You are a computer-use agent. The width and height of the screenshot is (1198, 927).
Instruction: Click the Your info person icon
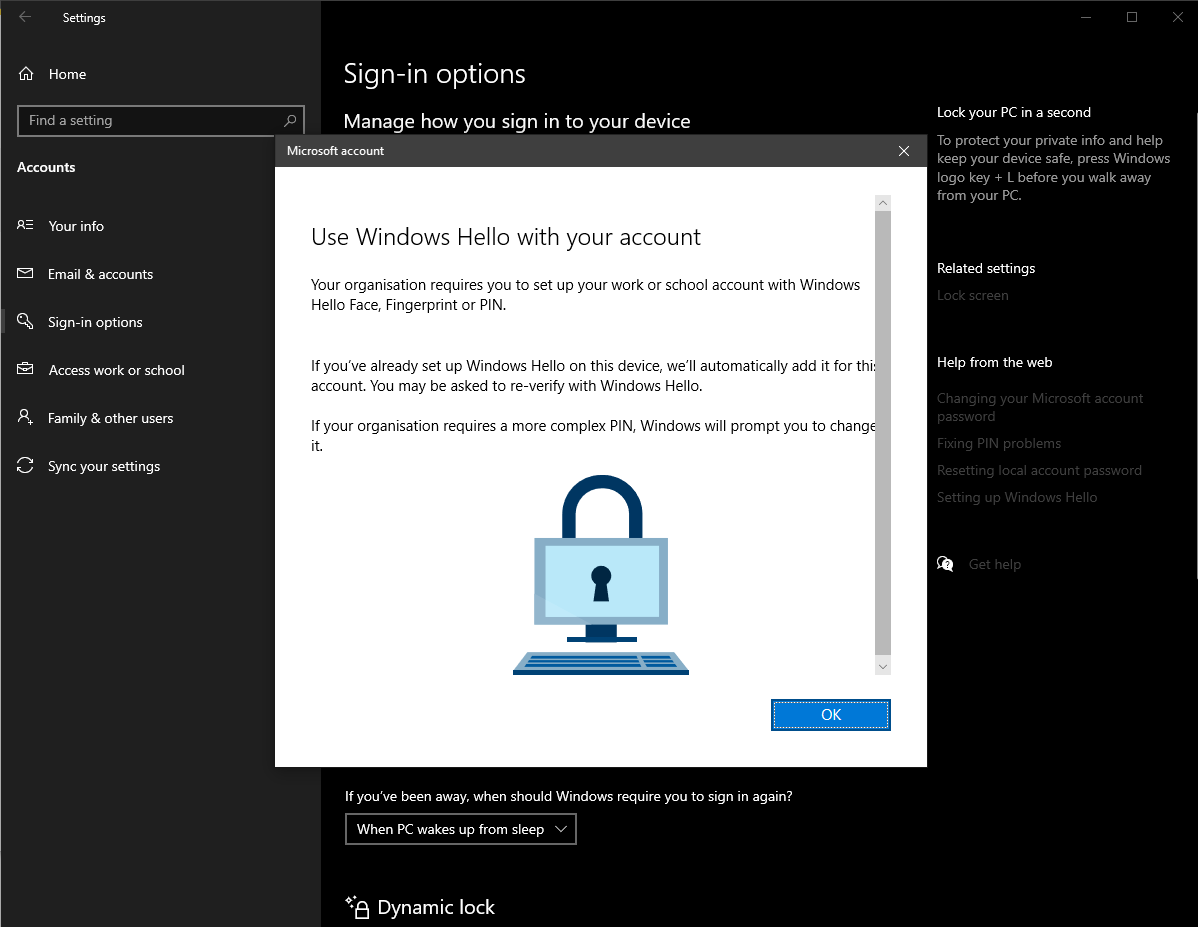point(24,225)
